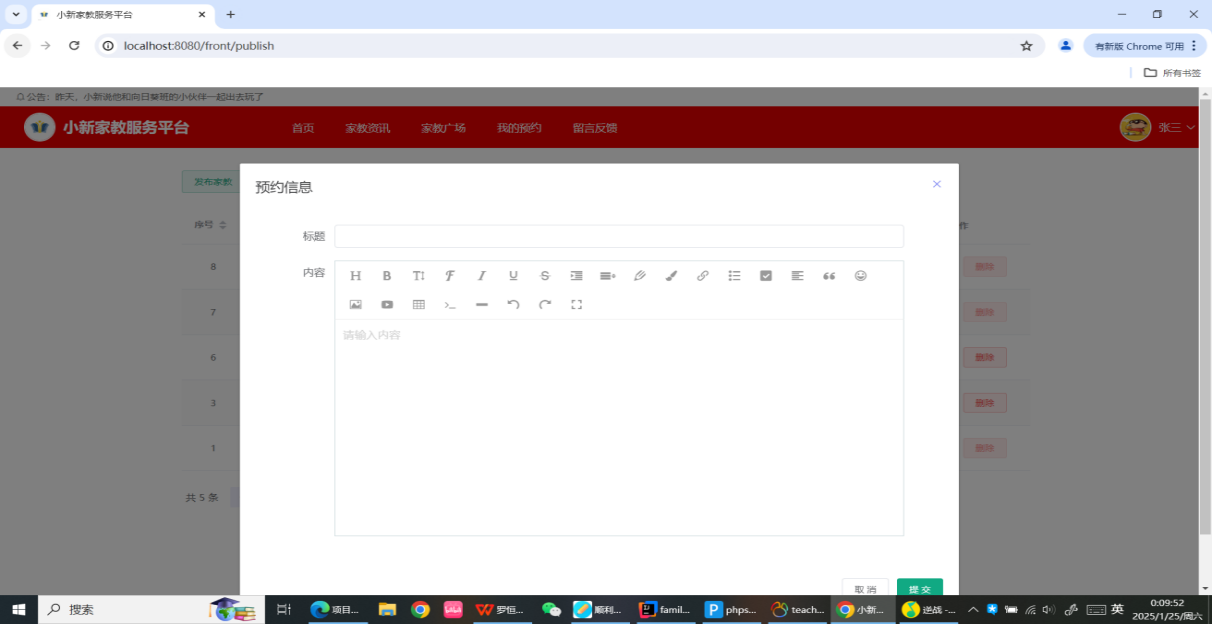Open the 首页 navigation item

[x=303, y=128]
